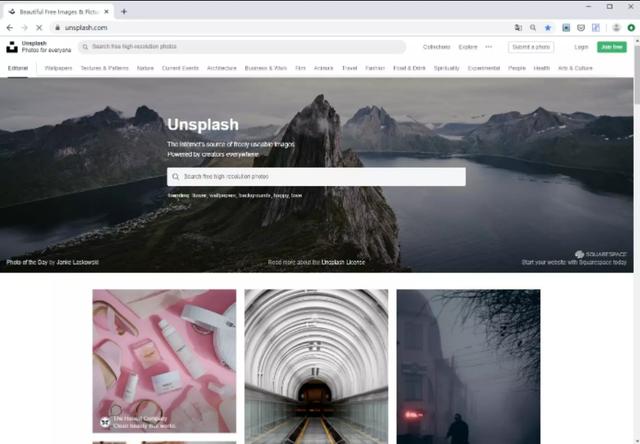
Task: Stop page loading with X button
Action: tap(39, 28)
